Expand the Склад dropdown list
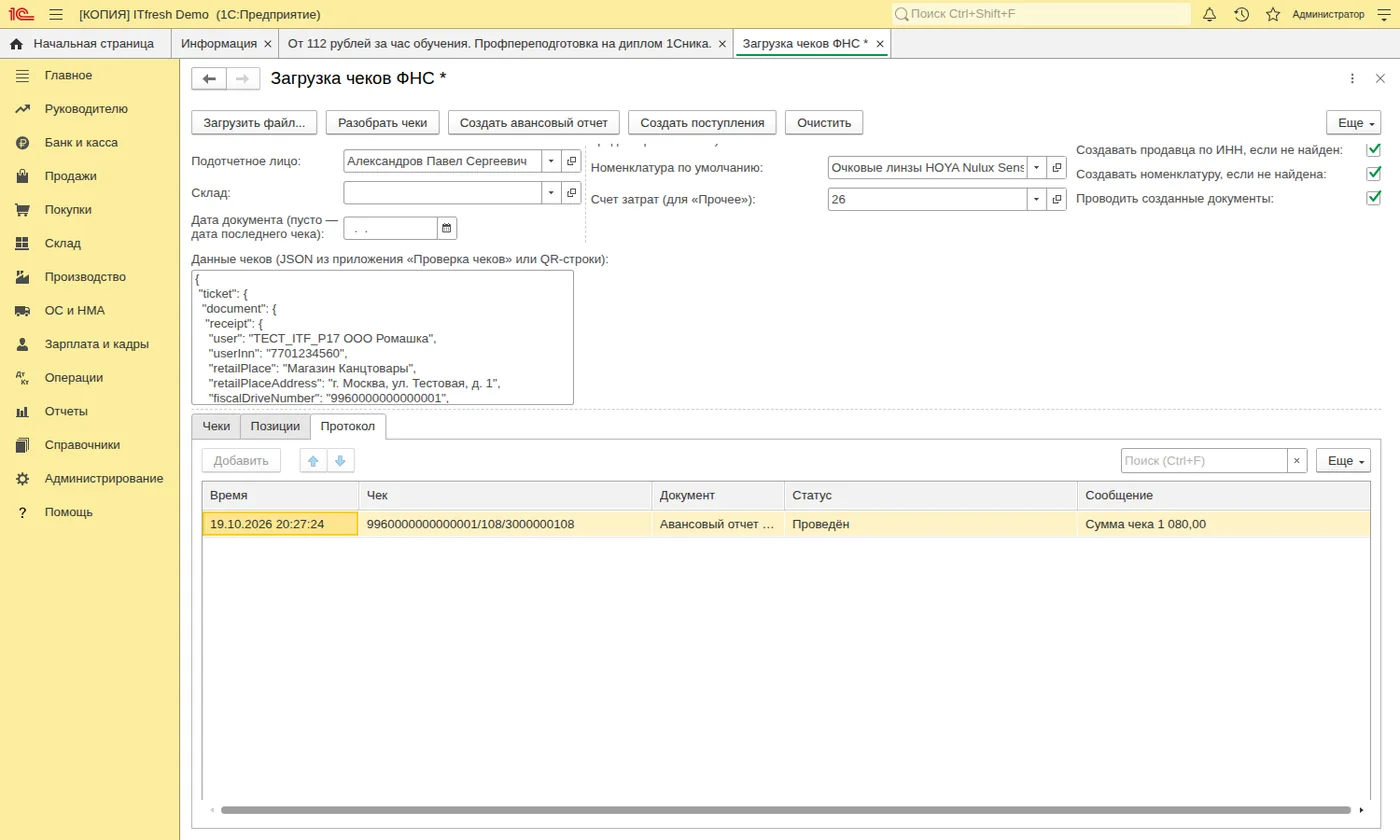The height and width of the screenshot is (840, 1400). pos(552,192)
